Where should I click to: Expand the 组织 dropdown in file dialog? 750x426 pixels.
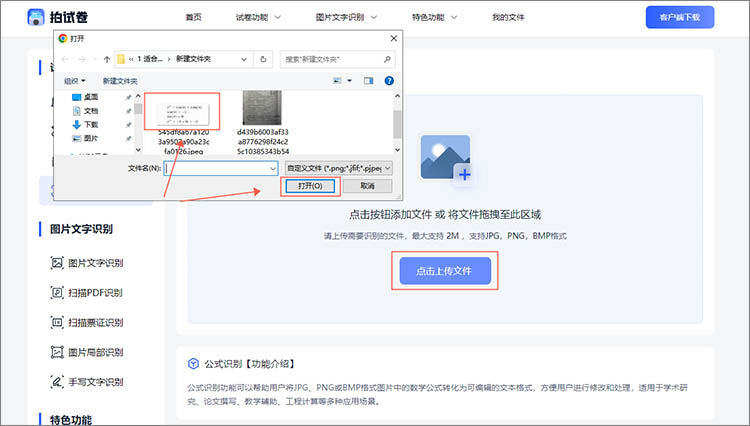[76, 80]
